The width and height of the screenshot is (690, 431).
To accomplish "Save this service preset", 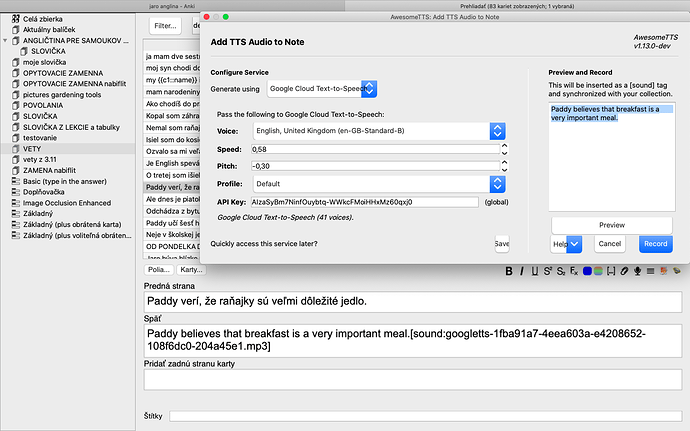I will pos(502,243).
